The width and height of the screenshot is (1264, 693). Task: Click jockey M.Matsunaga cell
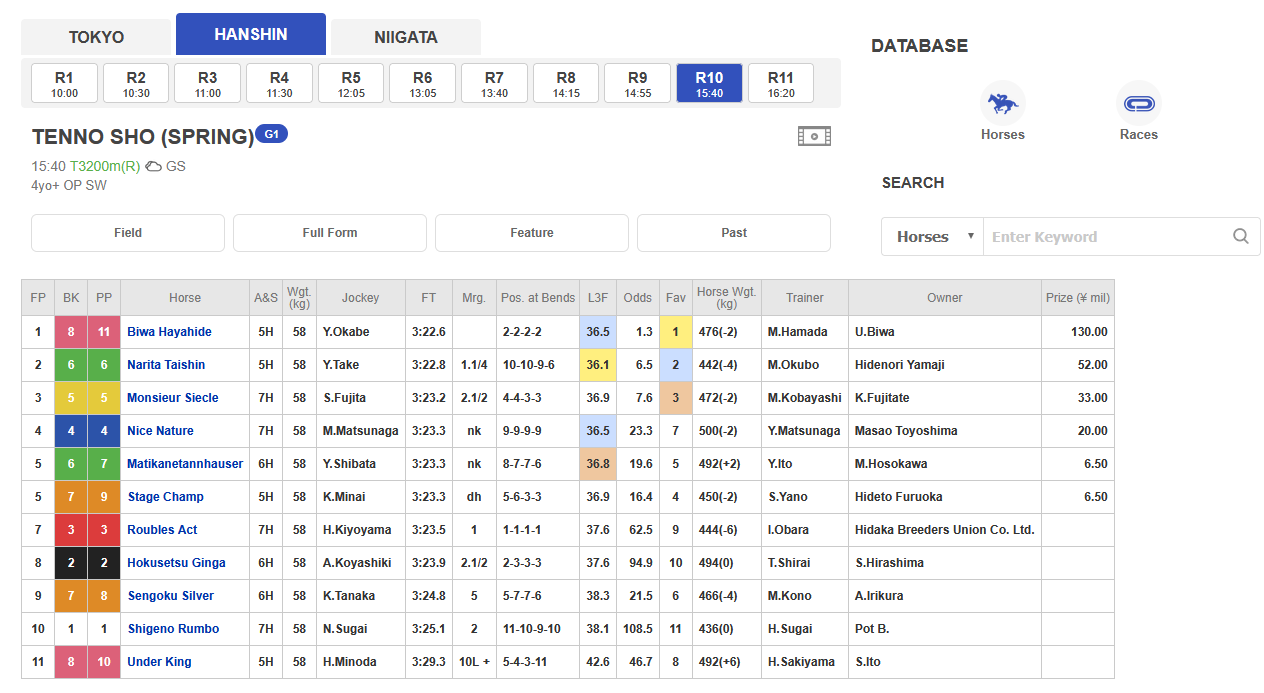click(361, 431)
